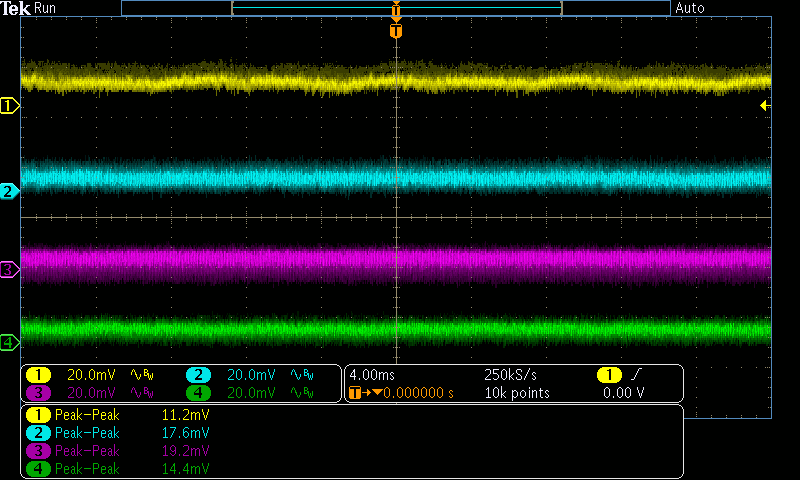Select the cyan channel 2 ground marker
Viewport: 800px width, 480px height.
(9, 191)
